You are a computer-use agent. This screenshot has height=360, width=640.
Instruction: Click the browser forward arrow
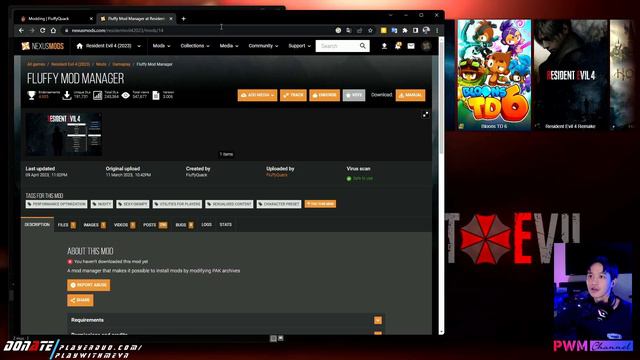(x=32, y=30)
